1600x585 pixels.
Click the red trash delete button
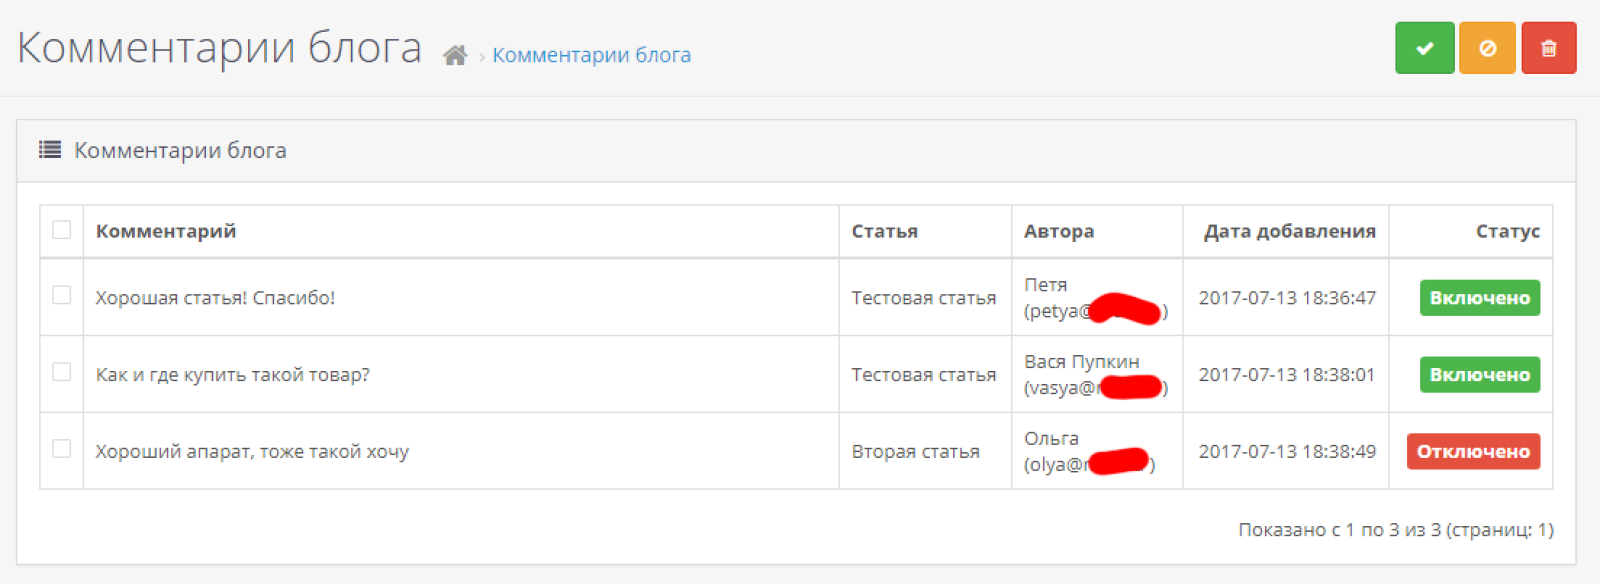click(1549, 48)
